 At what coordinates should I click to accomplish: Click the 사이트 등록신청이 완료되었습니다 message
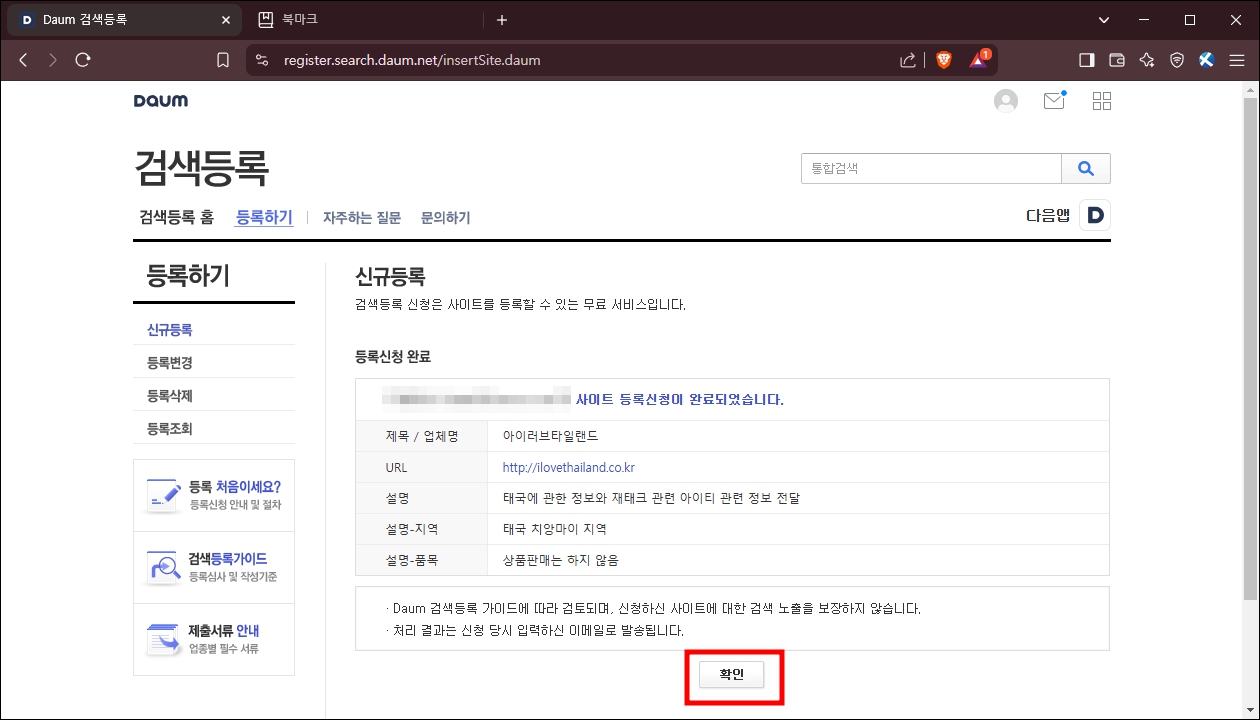pos(680,399)
